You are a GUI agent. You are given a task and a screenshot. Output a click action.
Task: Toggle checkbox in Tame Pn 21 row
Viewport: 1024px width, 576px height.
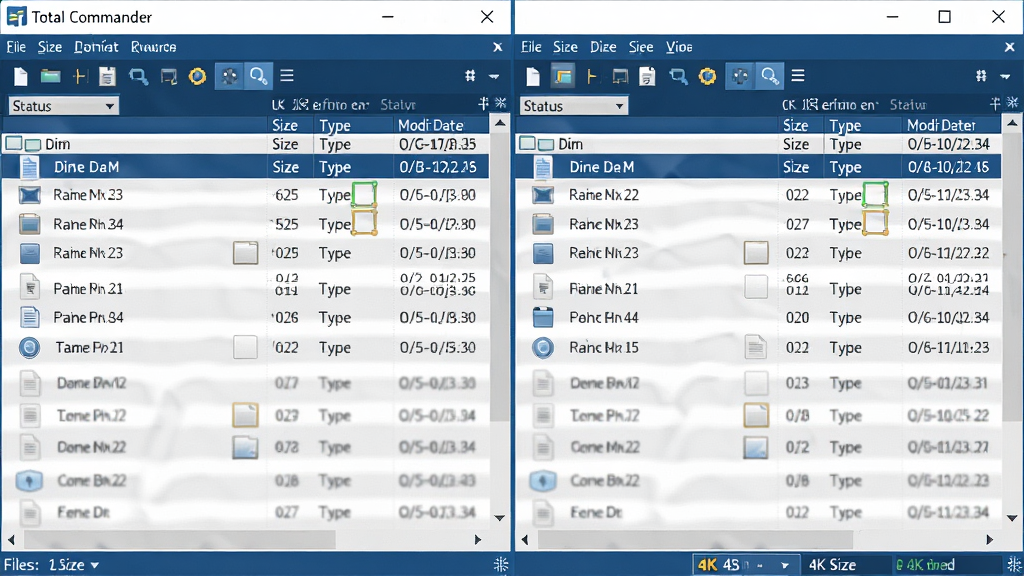point(246,347)
